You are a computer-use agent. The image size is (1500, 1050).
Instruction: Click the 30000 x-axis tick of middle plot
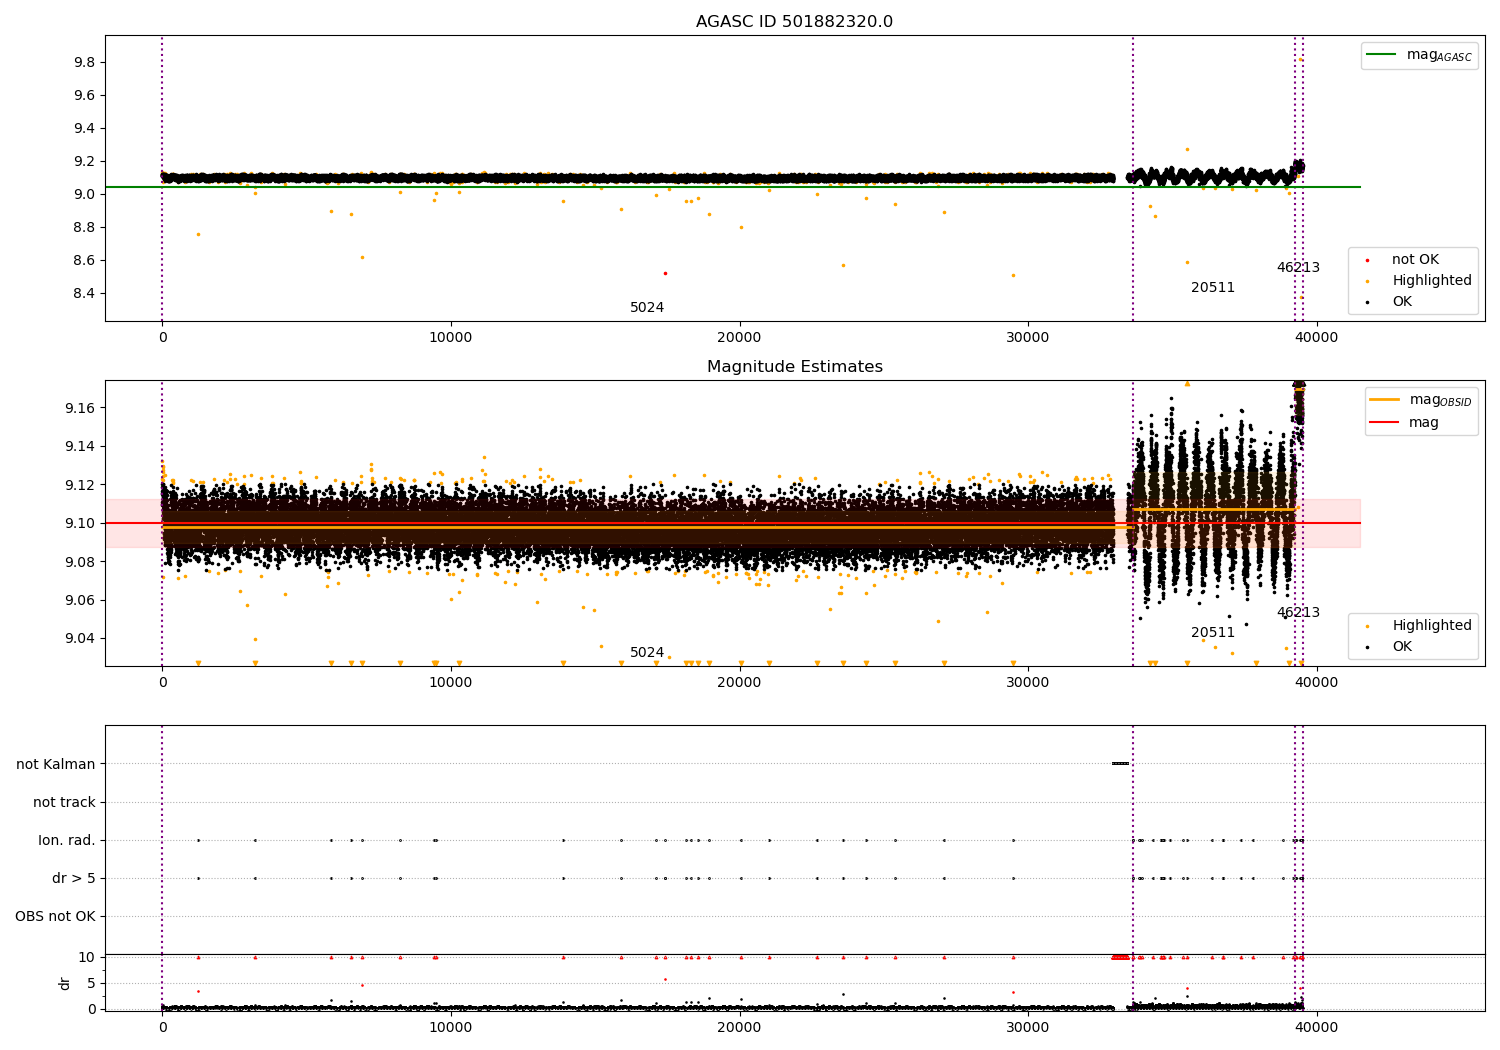(1028, 682)
